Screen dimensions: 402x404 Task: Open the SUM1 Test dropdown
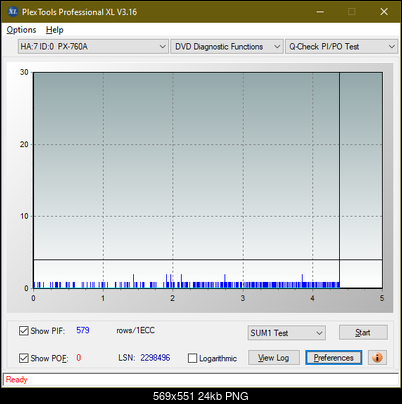coord(287,333)
